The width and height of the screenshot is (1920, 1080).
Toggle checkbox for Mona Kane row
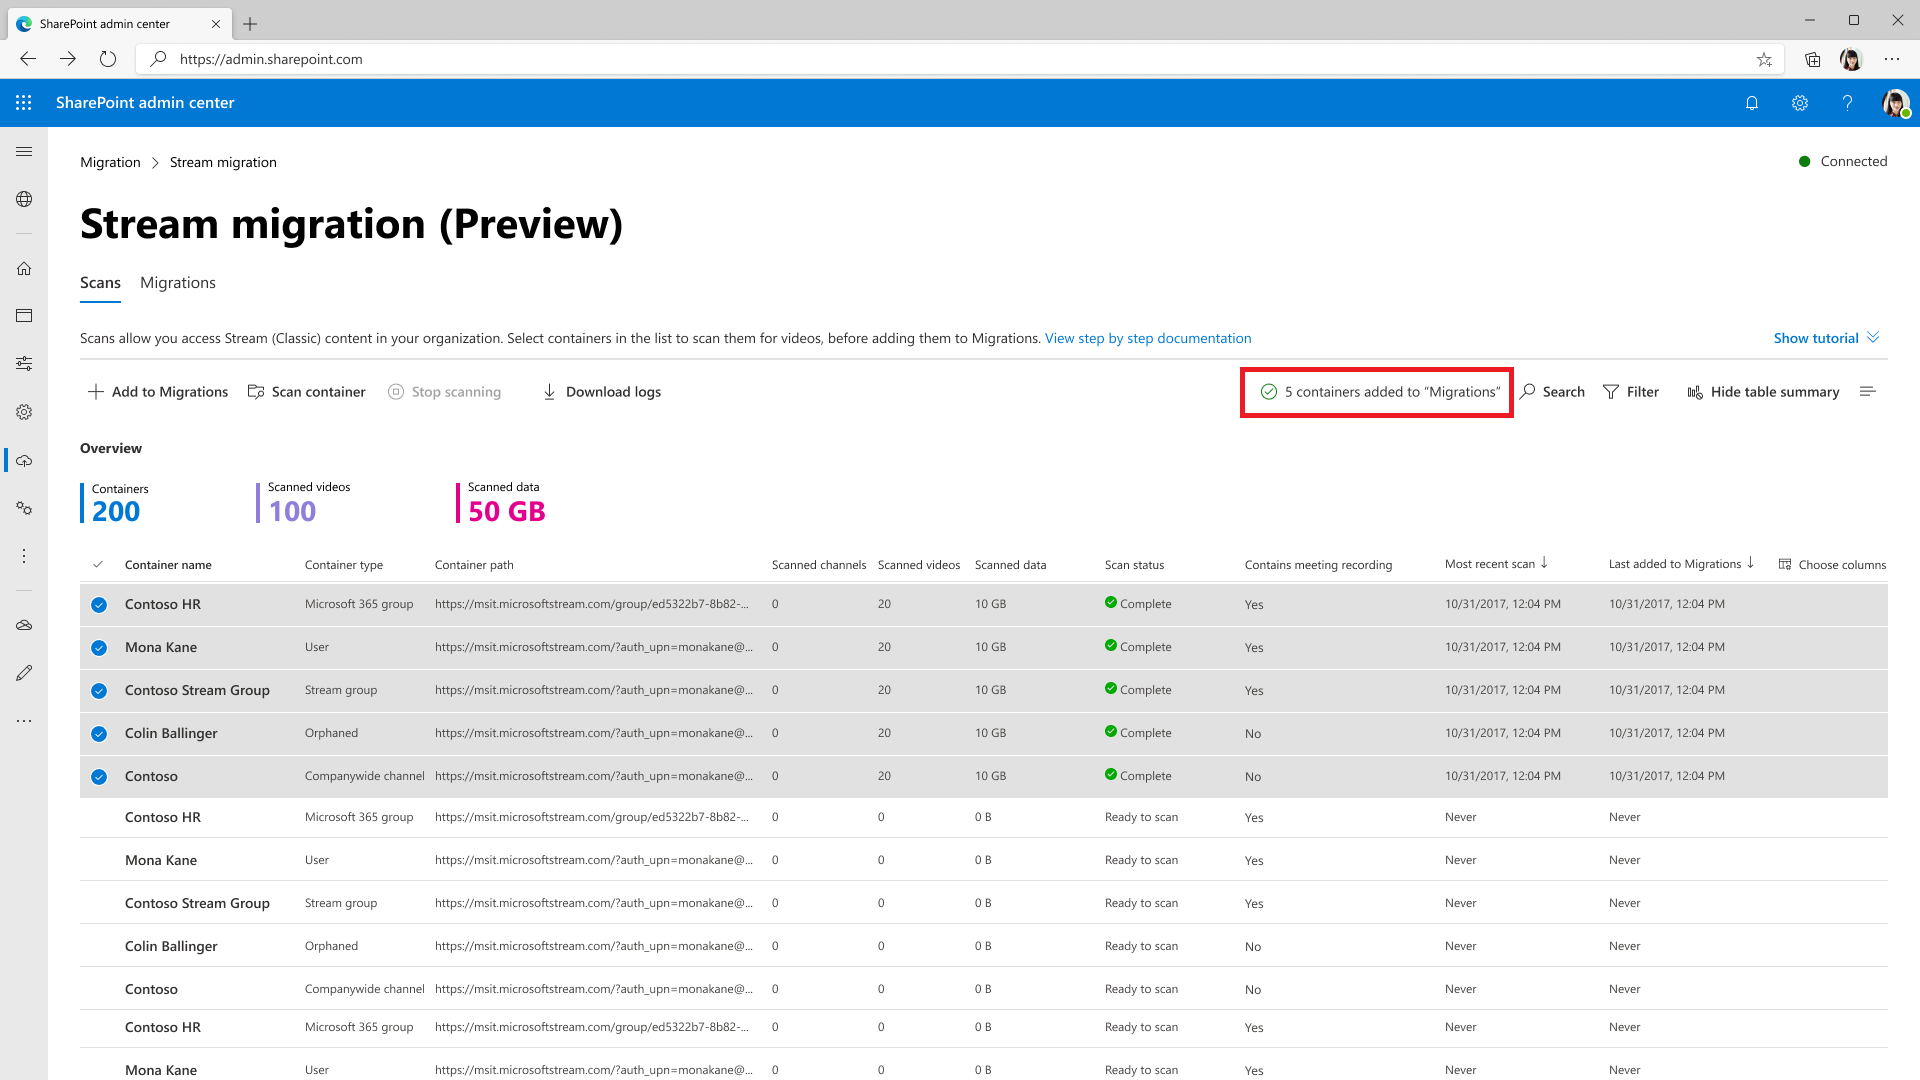click(x=99, y=647)
